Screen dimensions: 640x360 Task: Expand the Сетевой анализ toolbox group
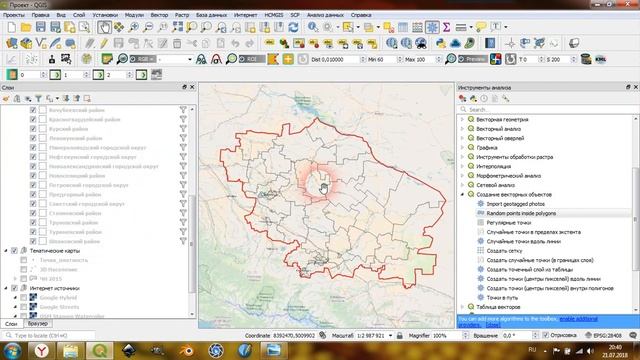click(462, 185)
